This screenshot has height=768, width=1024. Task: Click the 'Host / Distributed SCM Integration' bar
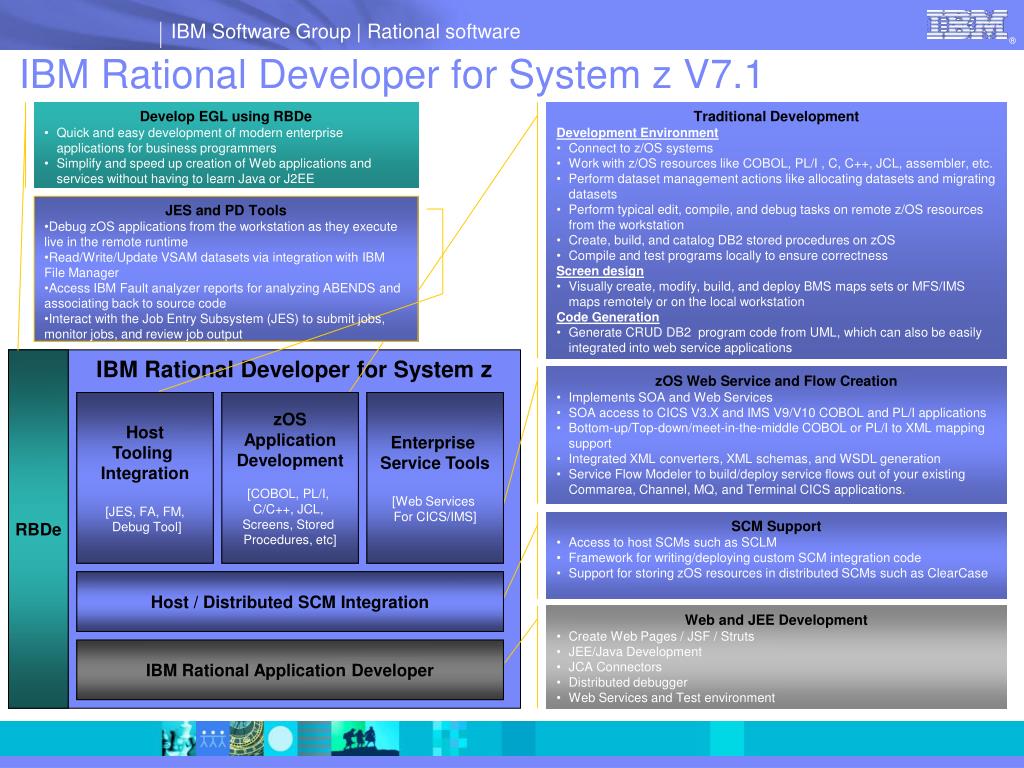[x=290, y=601]
